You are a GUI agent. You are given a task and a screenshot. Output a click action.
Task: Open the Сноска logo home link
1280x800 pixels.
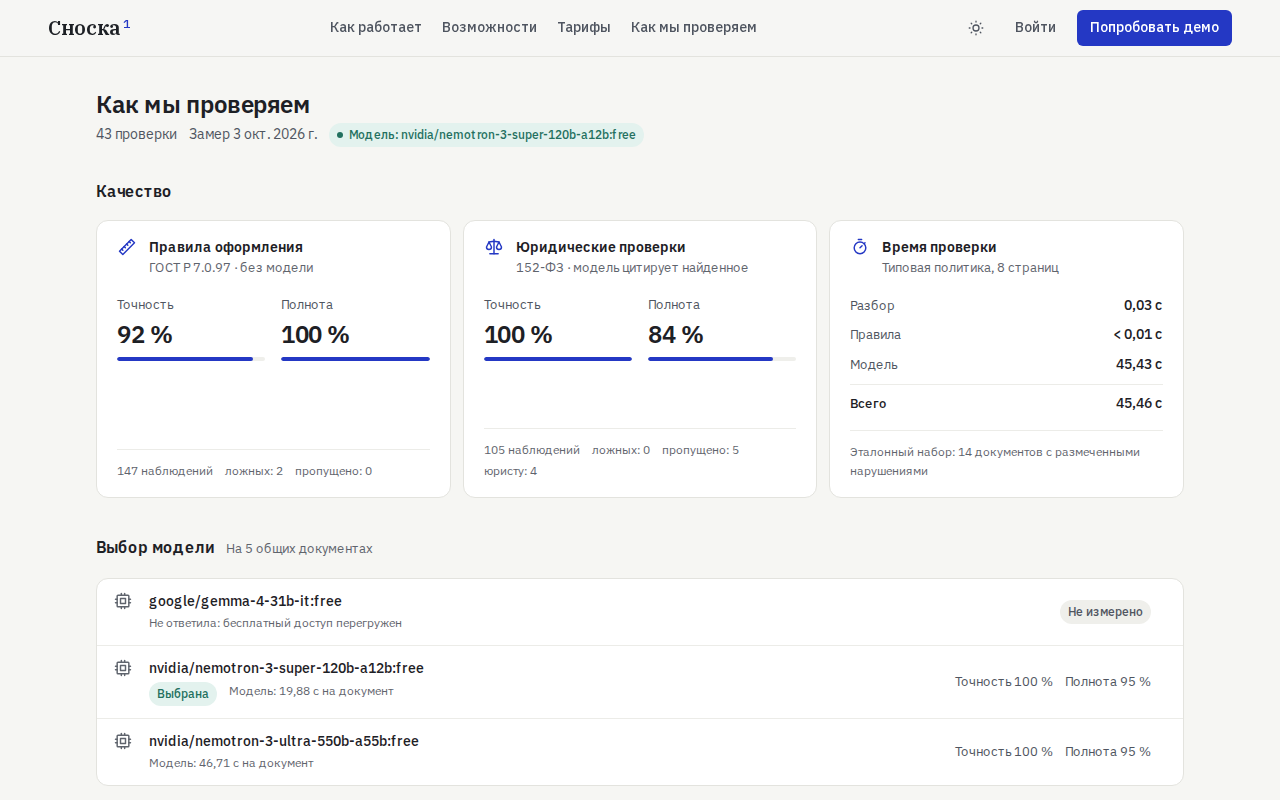(89, 27)
